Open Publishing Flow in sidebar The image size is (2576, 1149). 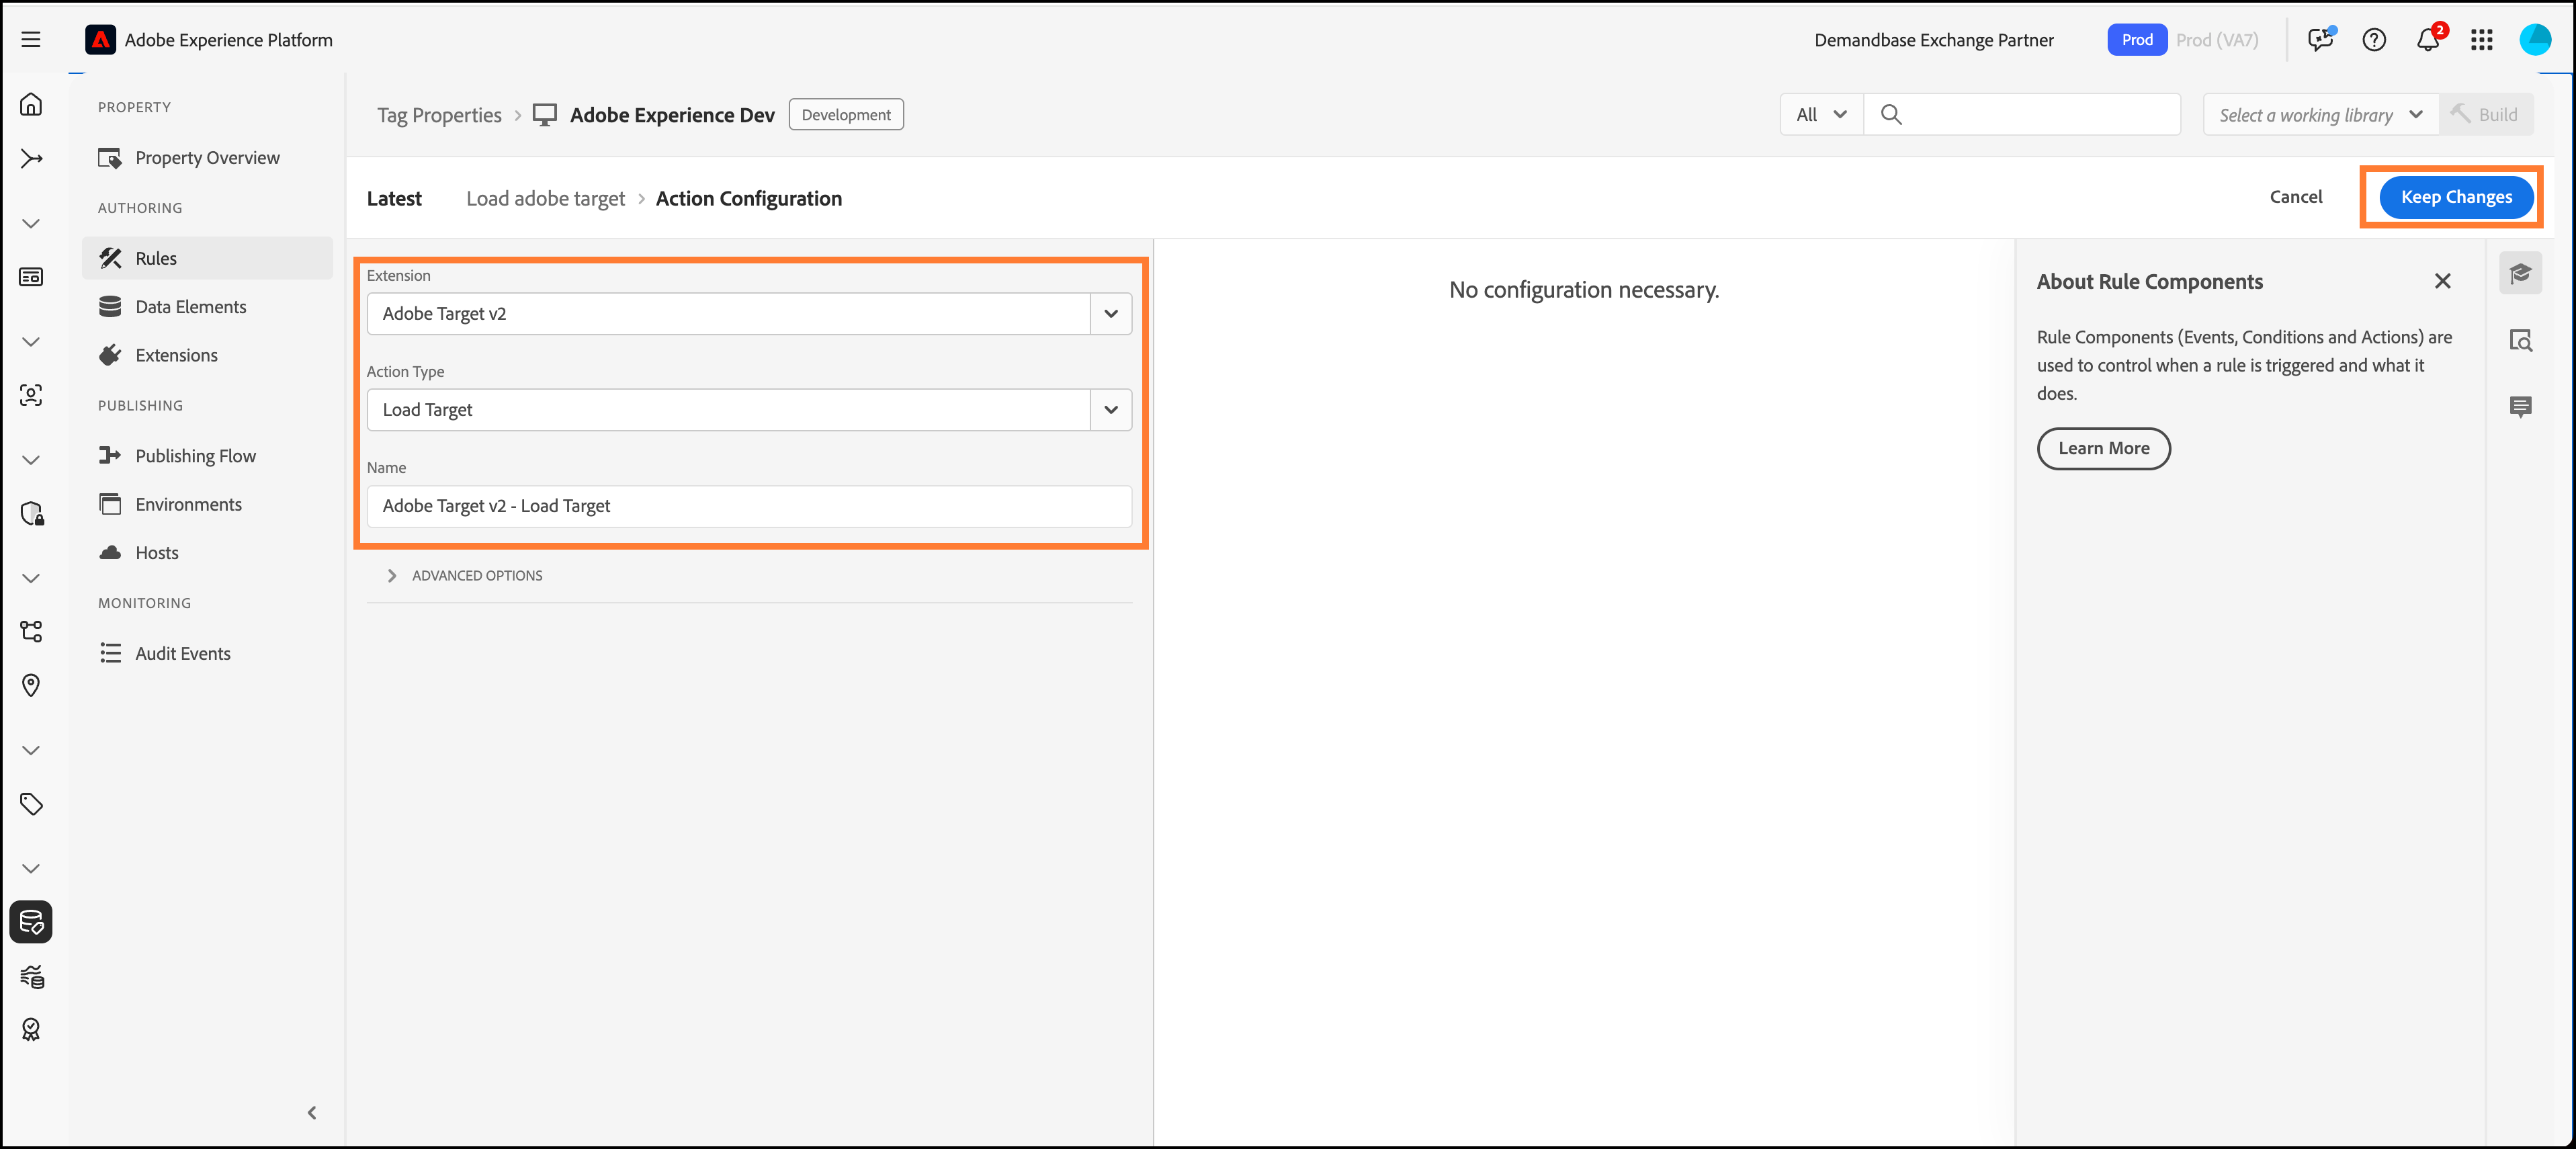[195, 456]
